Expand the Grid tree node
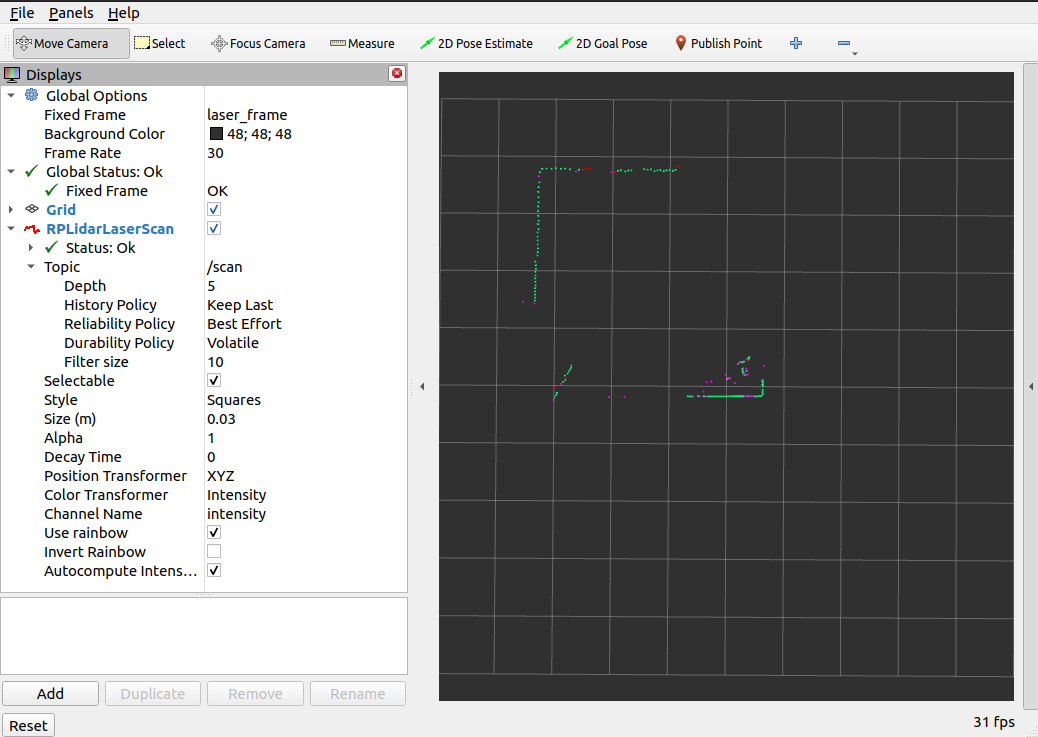The image size is (1038, 737). [11, 209]
